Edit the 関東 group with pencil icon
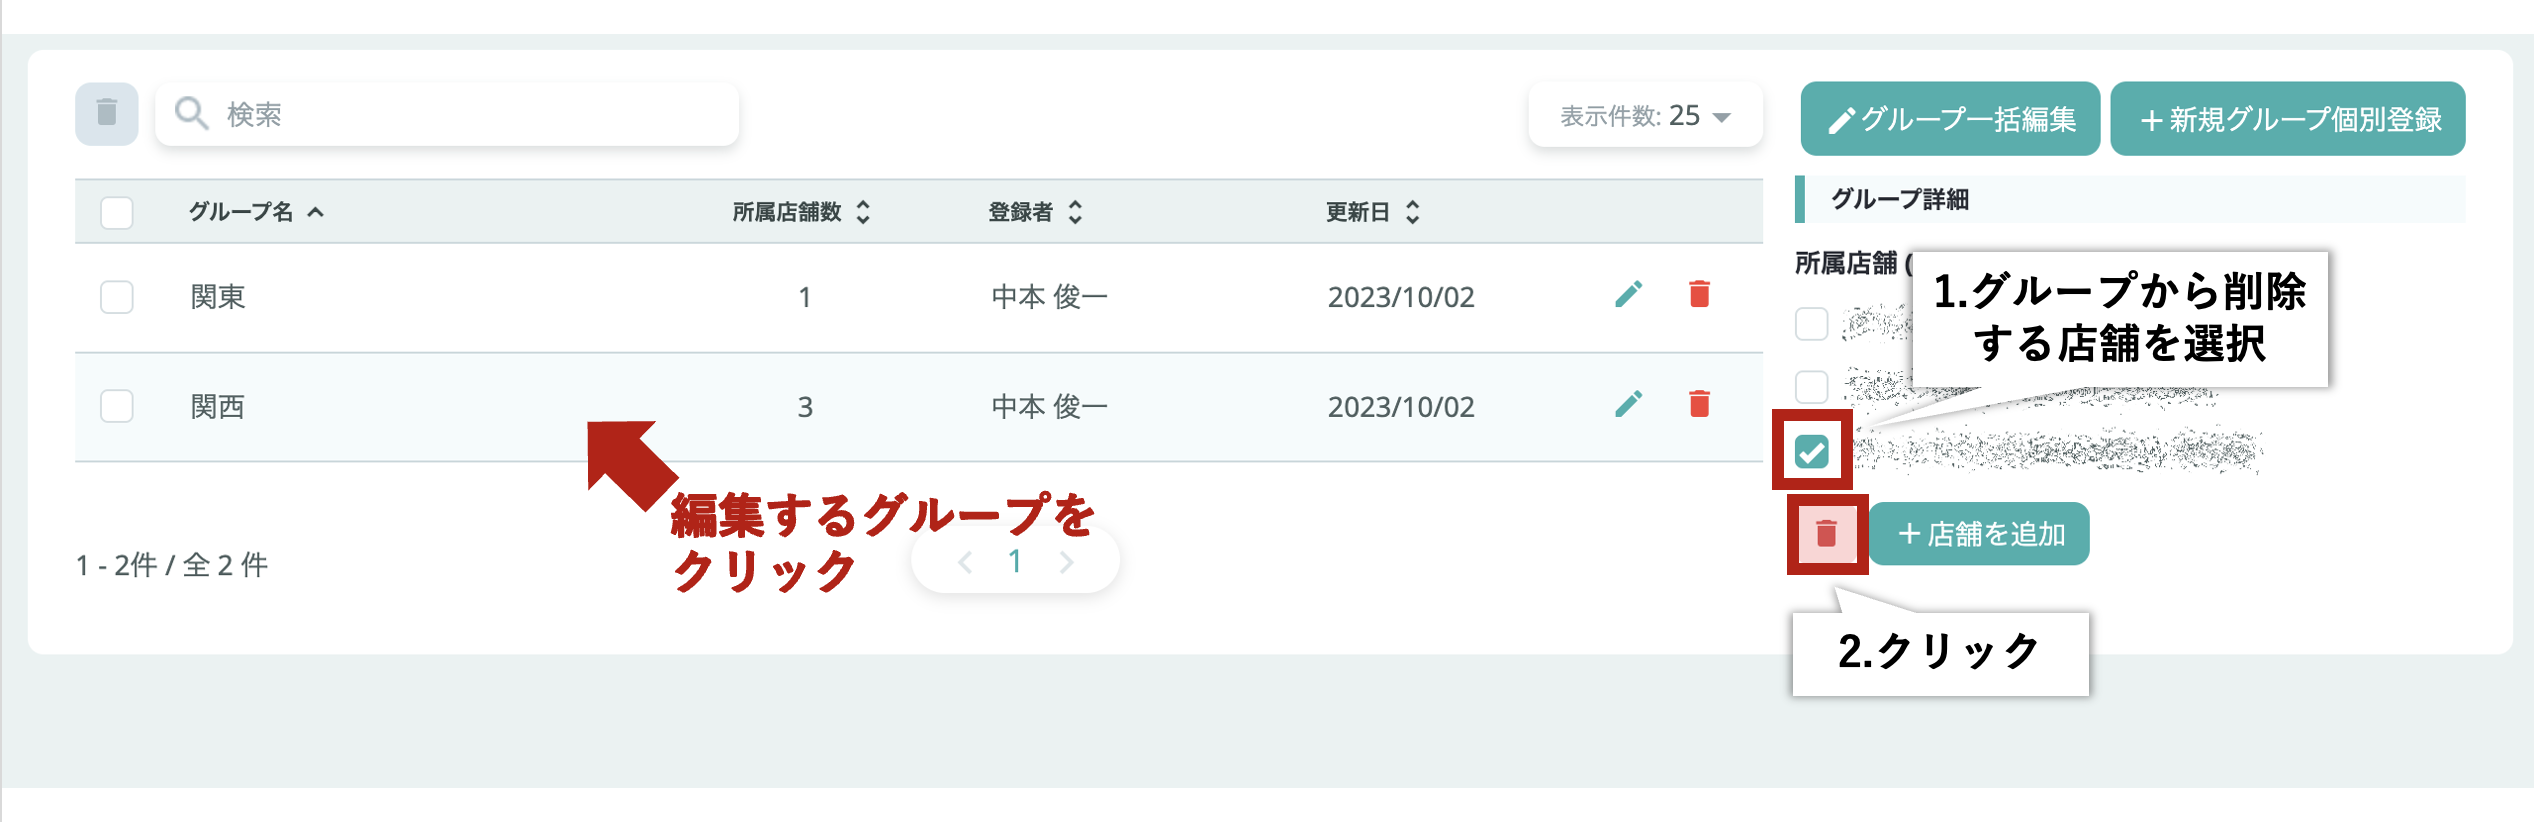This screenshot has height=822, width=2534. click(1628, 295)
